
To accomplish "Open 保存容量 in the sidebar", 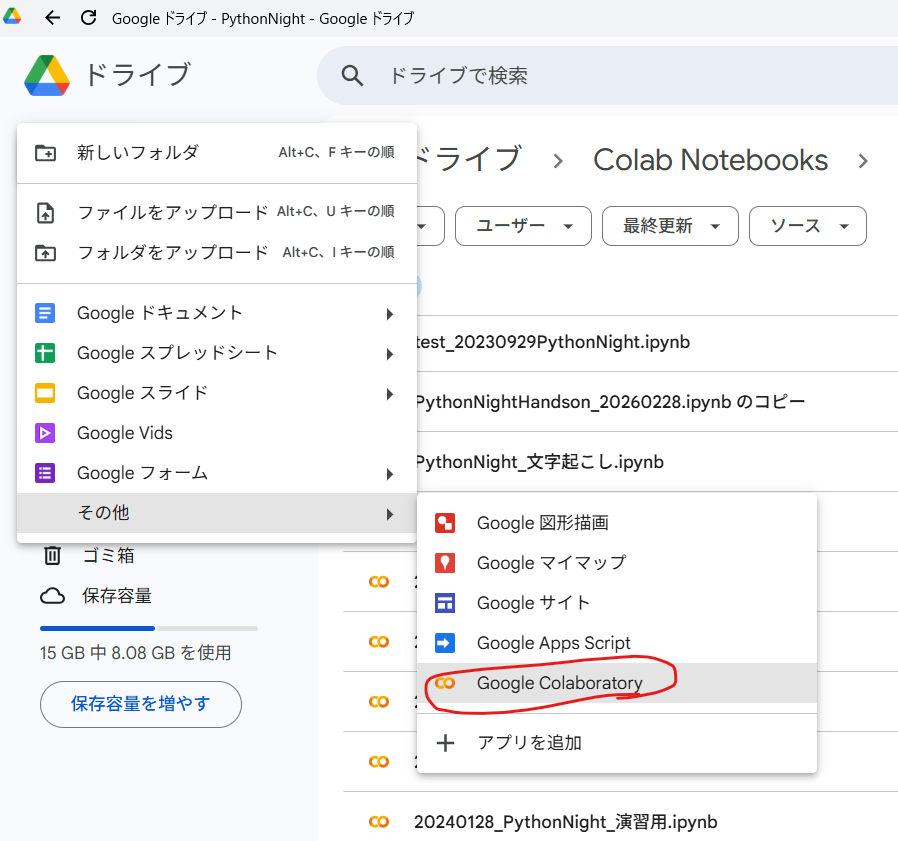I will (117, 596).
